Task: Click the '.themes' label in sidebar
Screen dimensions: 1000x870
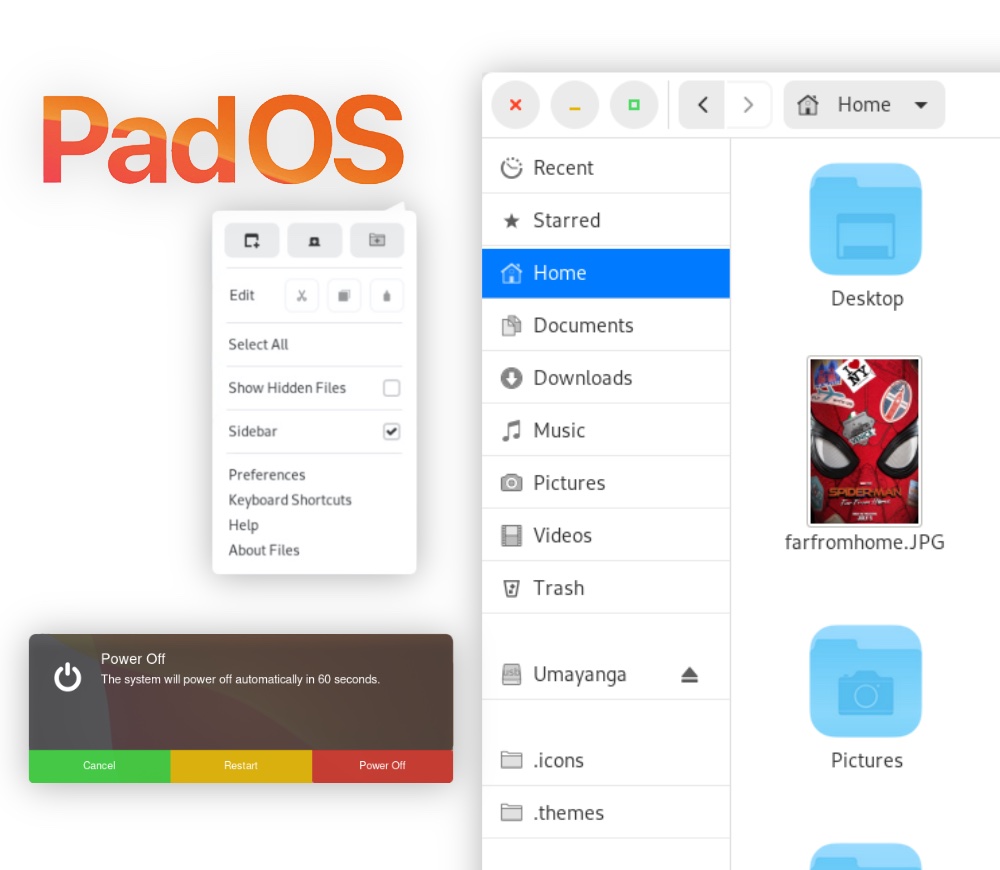Action: (569, 813)
